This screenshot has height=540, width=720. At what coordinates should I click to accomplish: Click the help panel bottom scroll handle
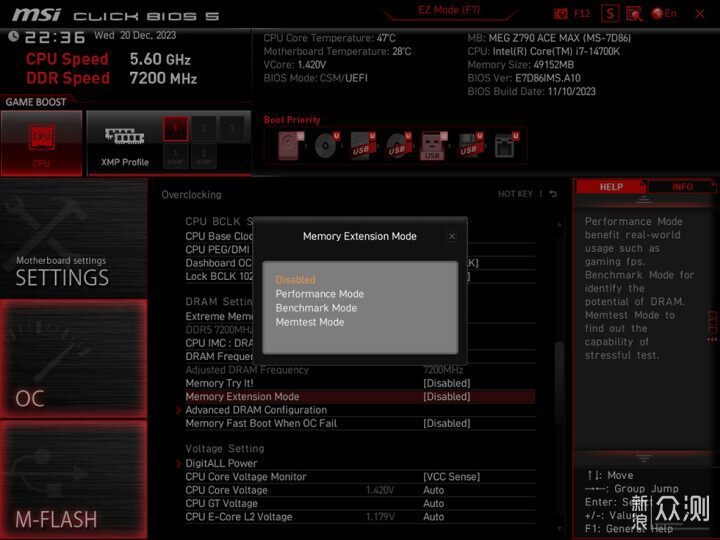(x=643, y=458)
